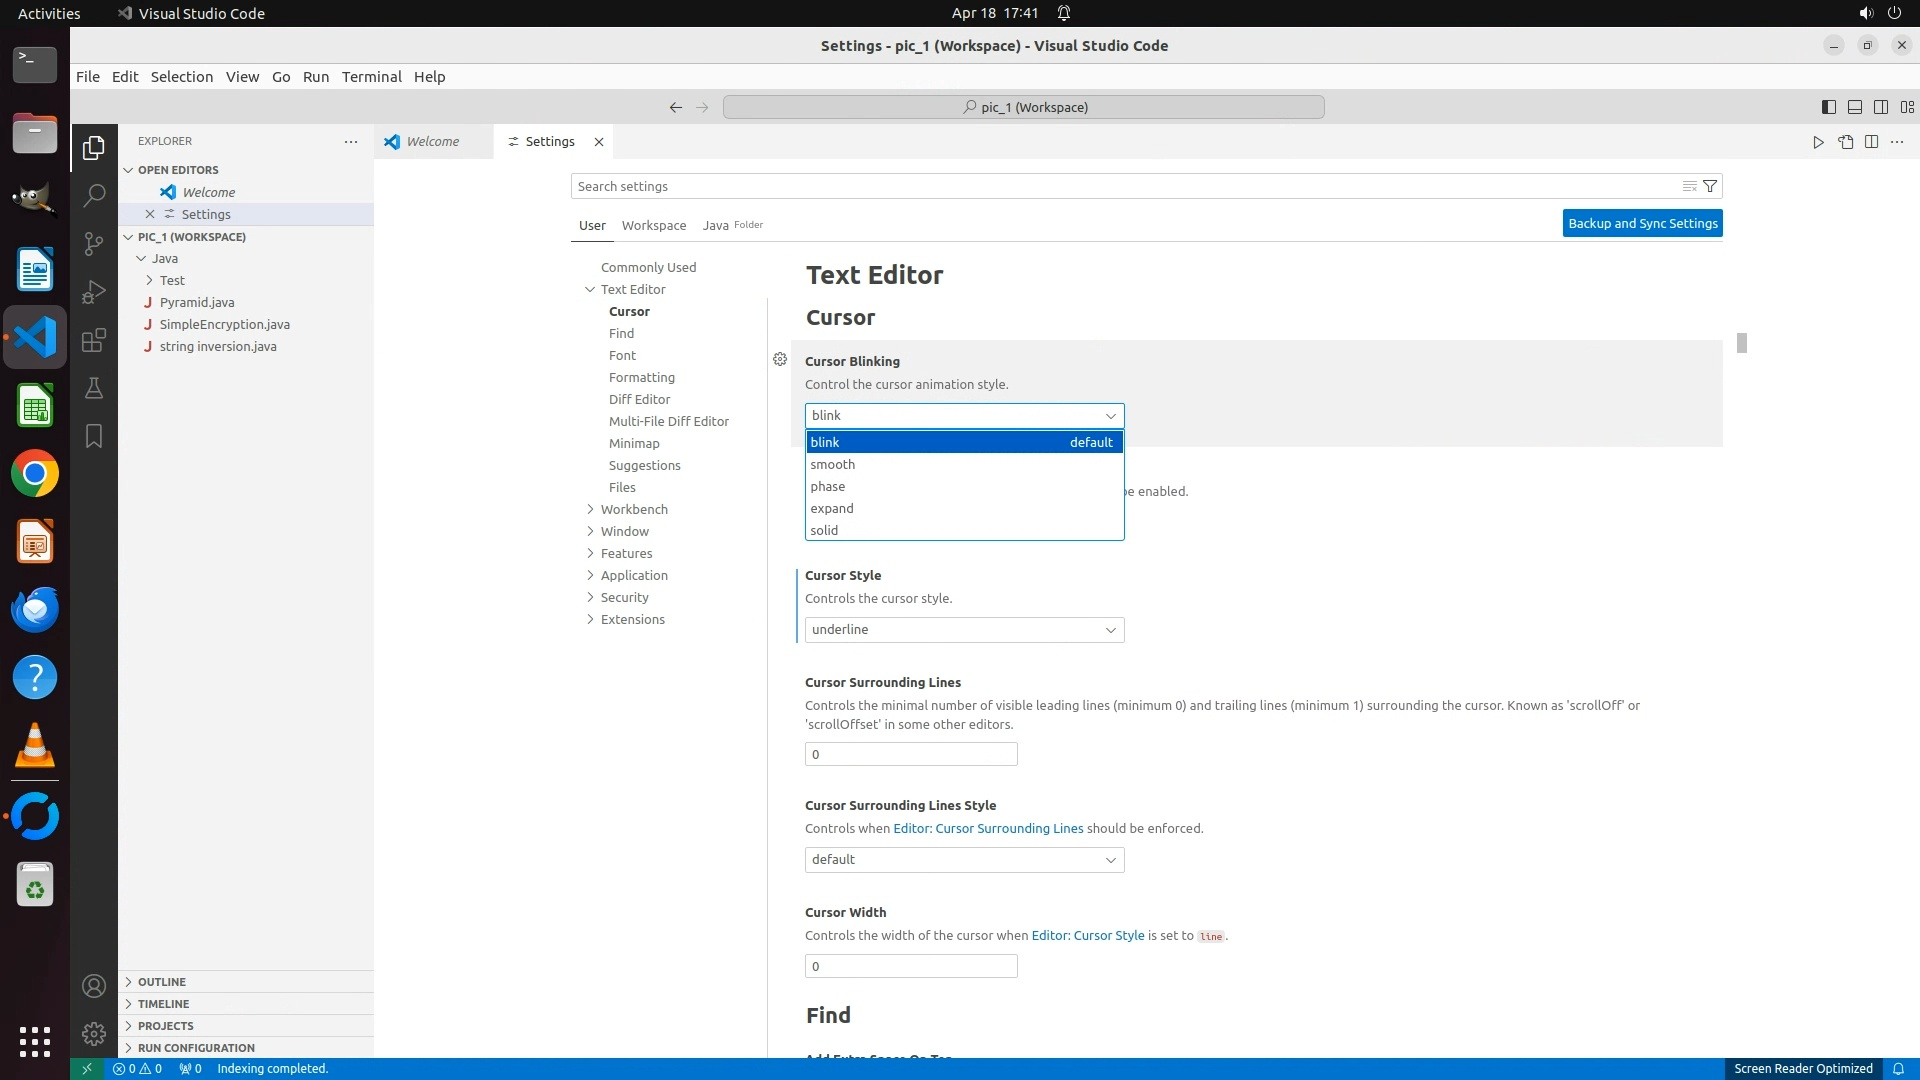Open Accounts menu in activity bar

tap(94, 986)
